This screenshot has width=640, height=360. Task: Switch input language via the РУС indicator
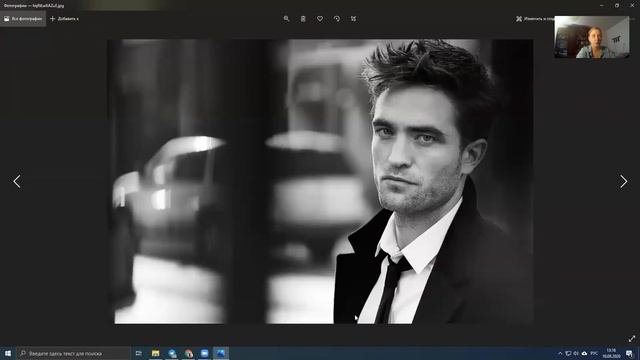[x=594, y=353]
